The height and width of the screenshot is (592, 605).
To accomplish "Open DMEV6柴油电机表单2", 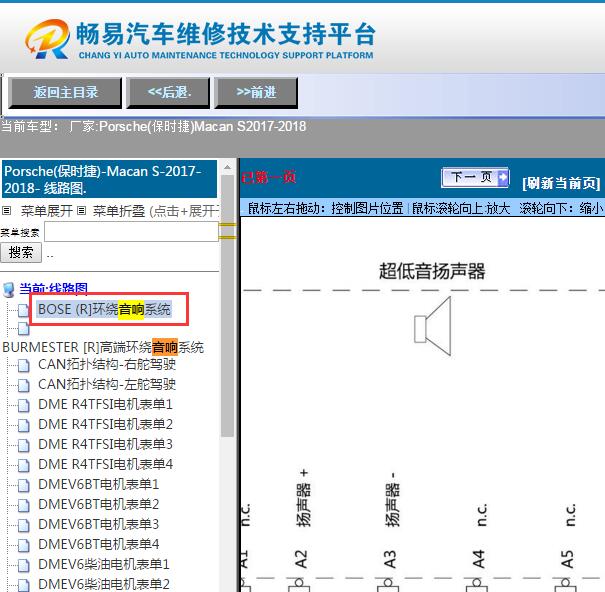I will pos(104,584).
